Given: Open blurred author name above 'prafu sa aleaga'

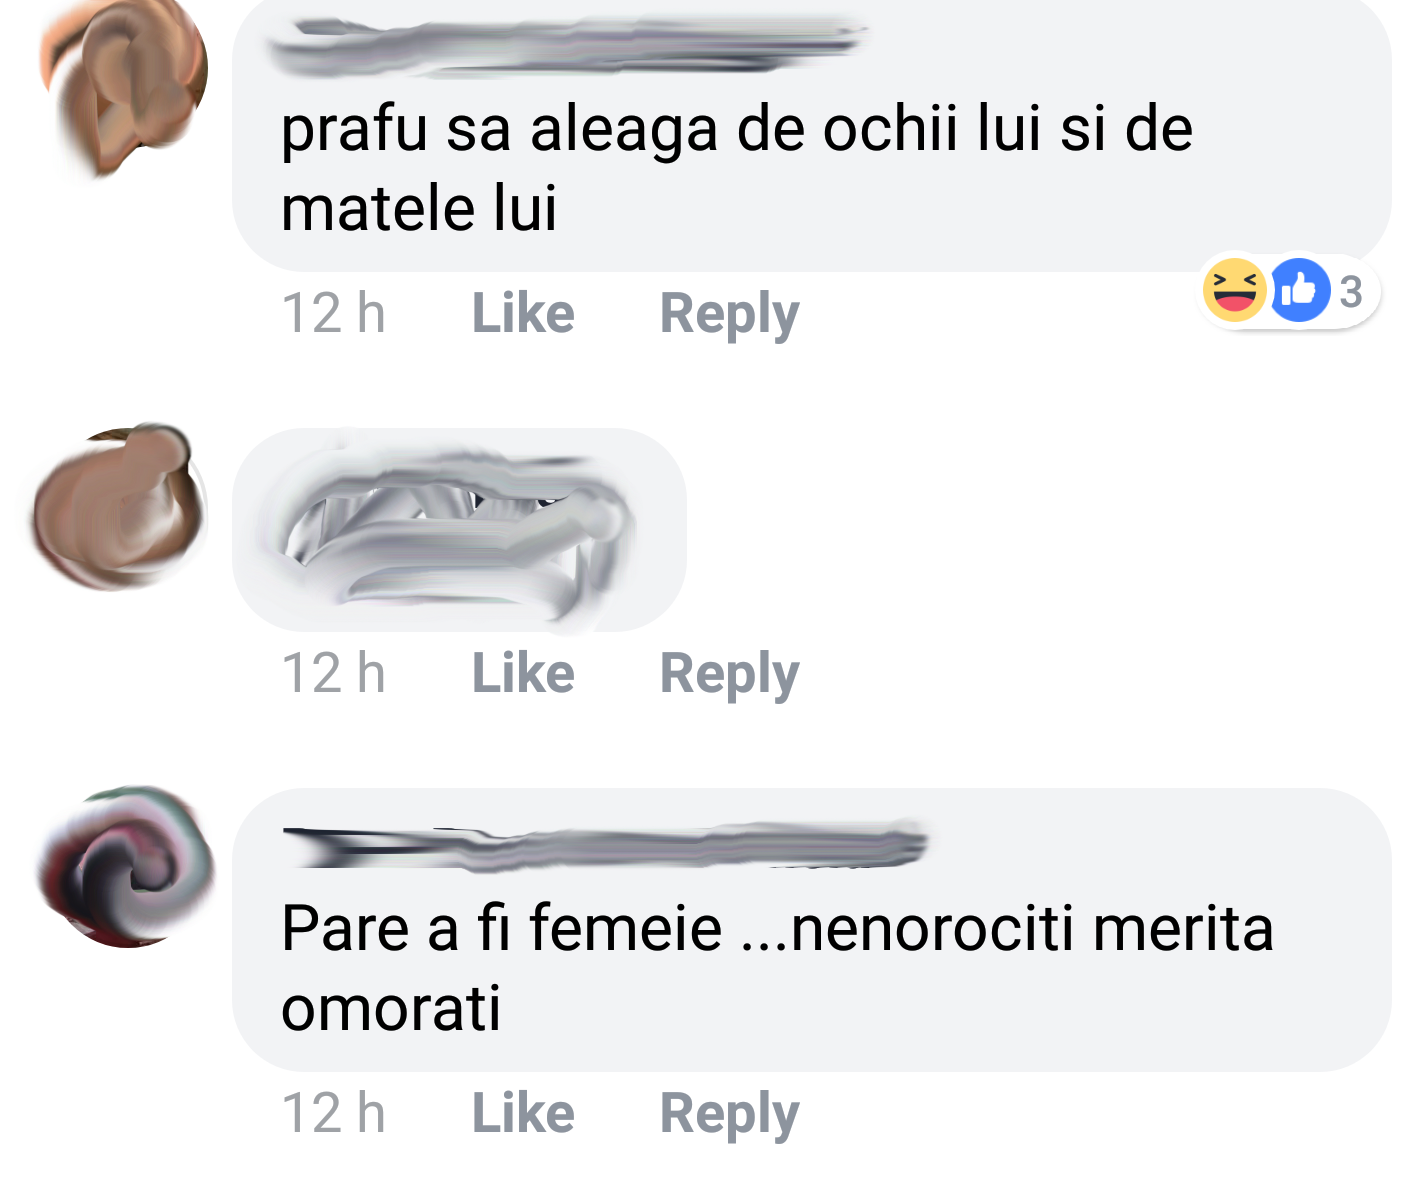Looking at the screenshot, I should (x=568, y=47).
